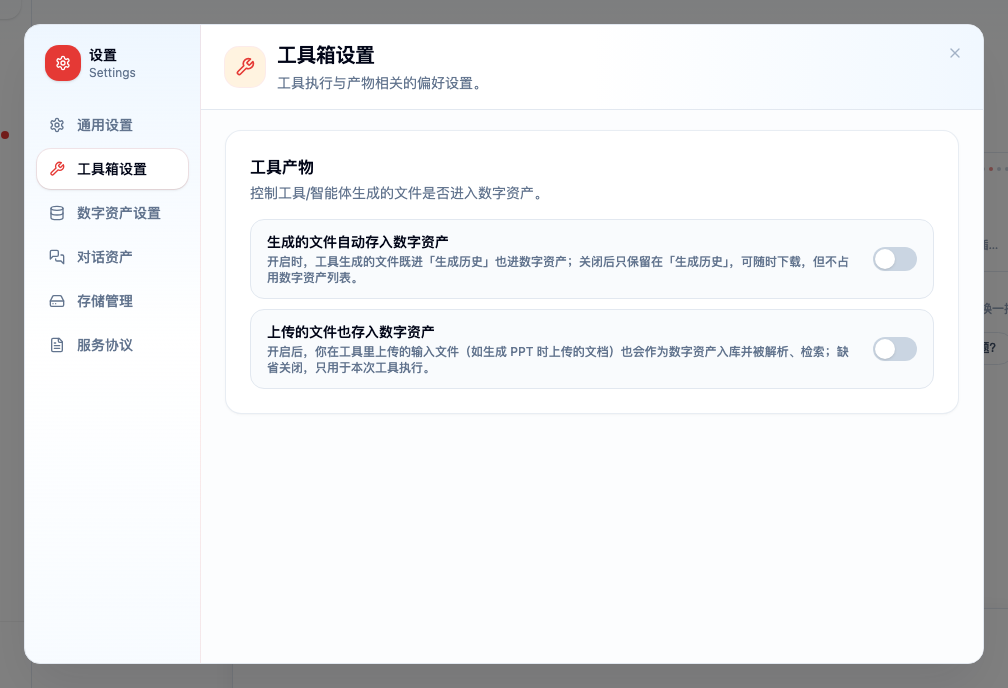The height and width of the screenshot is (688, 1008).
Task: Select the 工具箱设置 sidebar item
Action: click(112, 169)
